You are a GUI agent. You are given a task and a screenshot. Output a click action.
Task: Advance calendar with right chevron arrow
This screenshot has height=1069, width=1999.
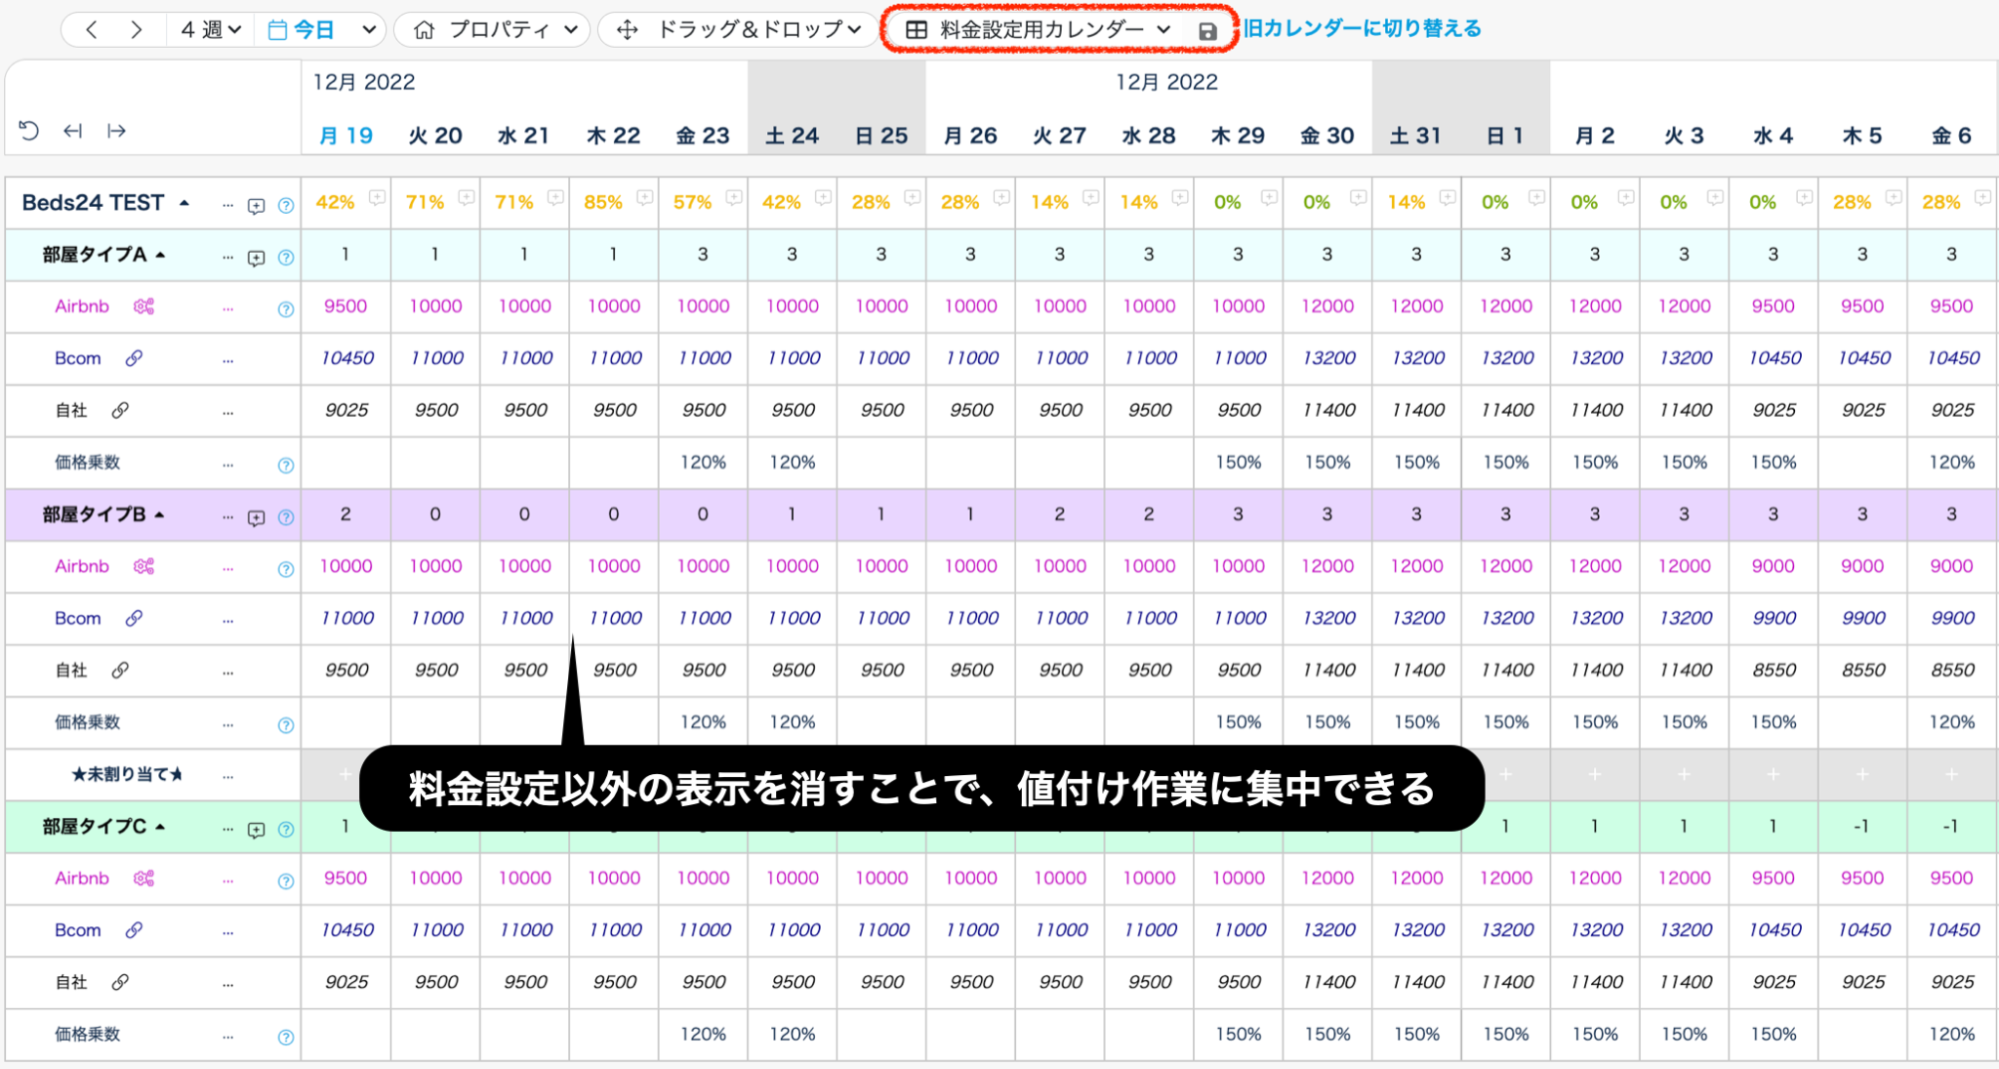[136, 30]
